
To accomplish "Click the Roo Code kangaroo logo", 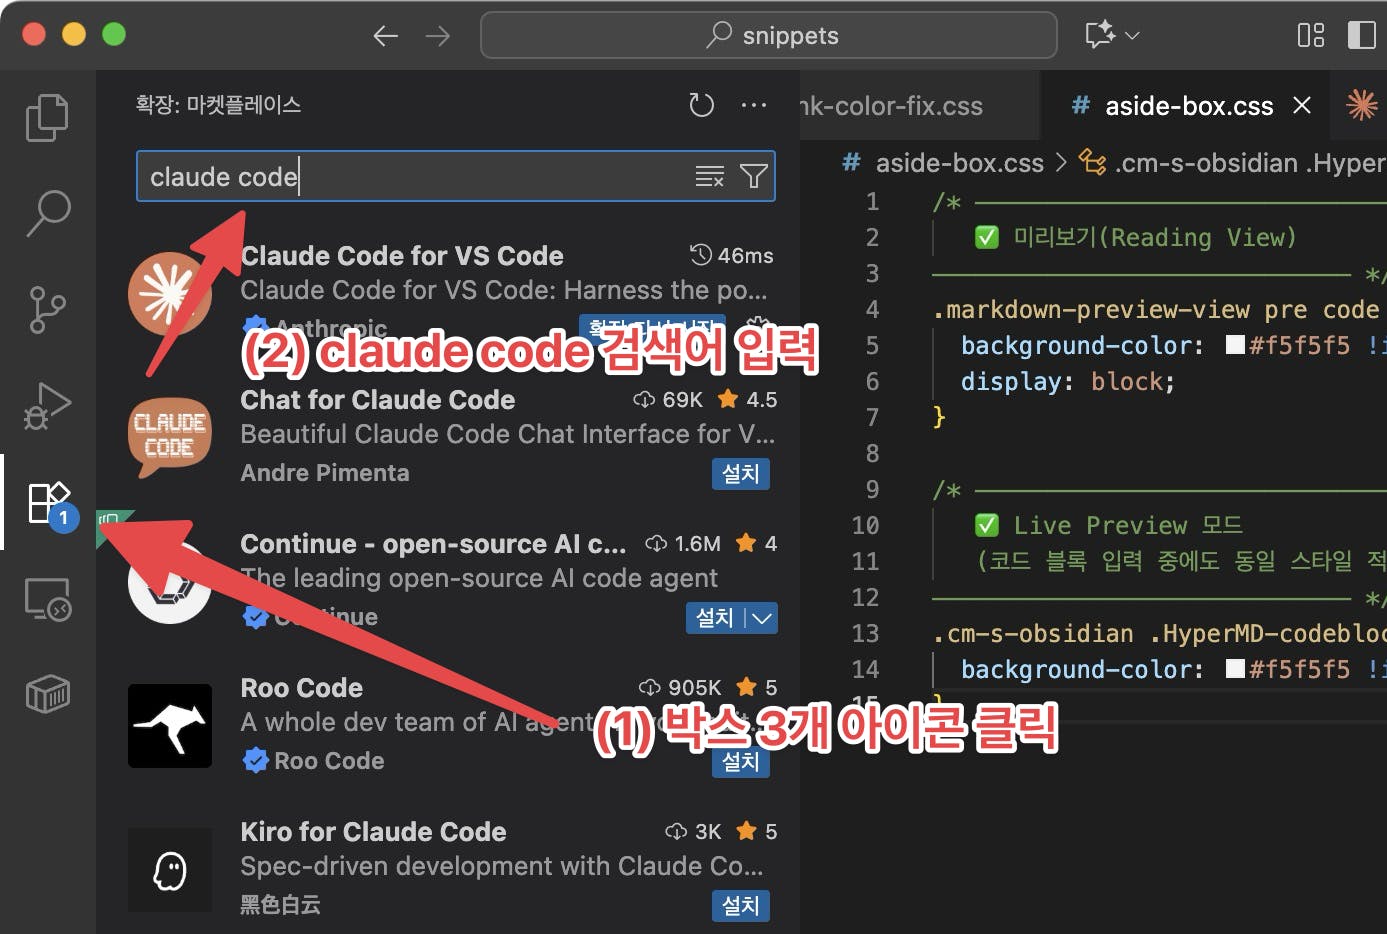I will tap(170, 726).
